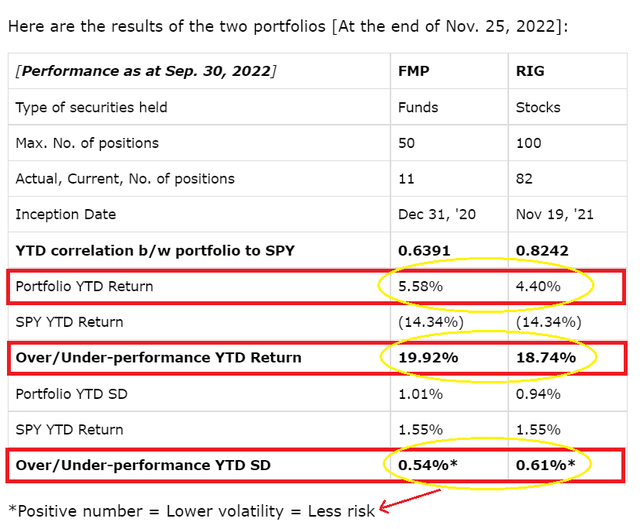This screenshot has width=640, height=529.
Task: Select the FMP column header
Action: pyautogui.click(x=416, y=71)
